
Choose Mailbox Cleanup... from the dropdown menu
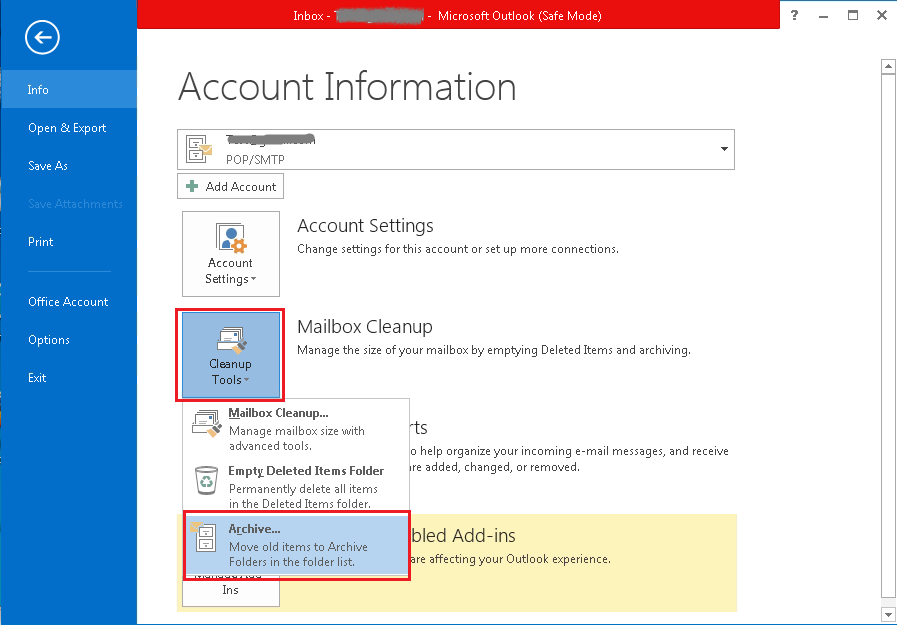296,428
